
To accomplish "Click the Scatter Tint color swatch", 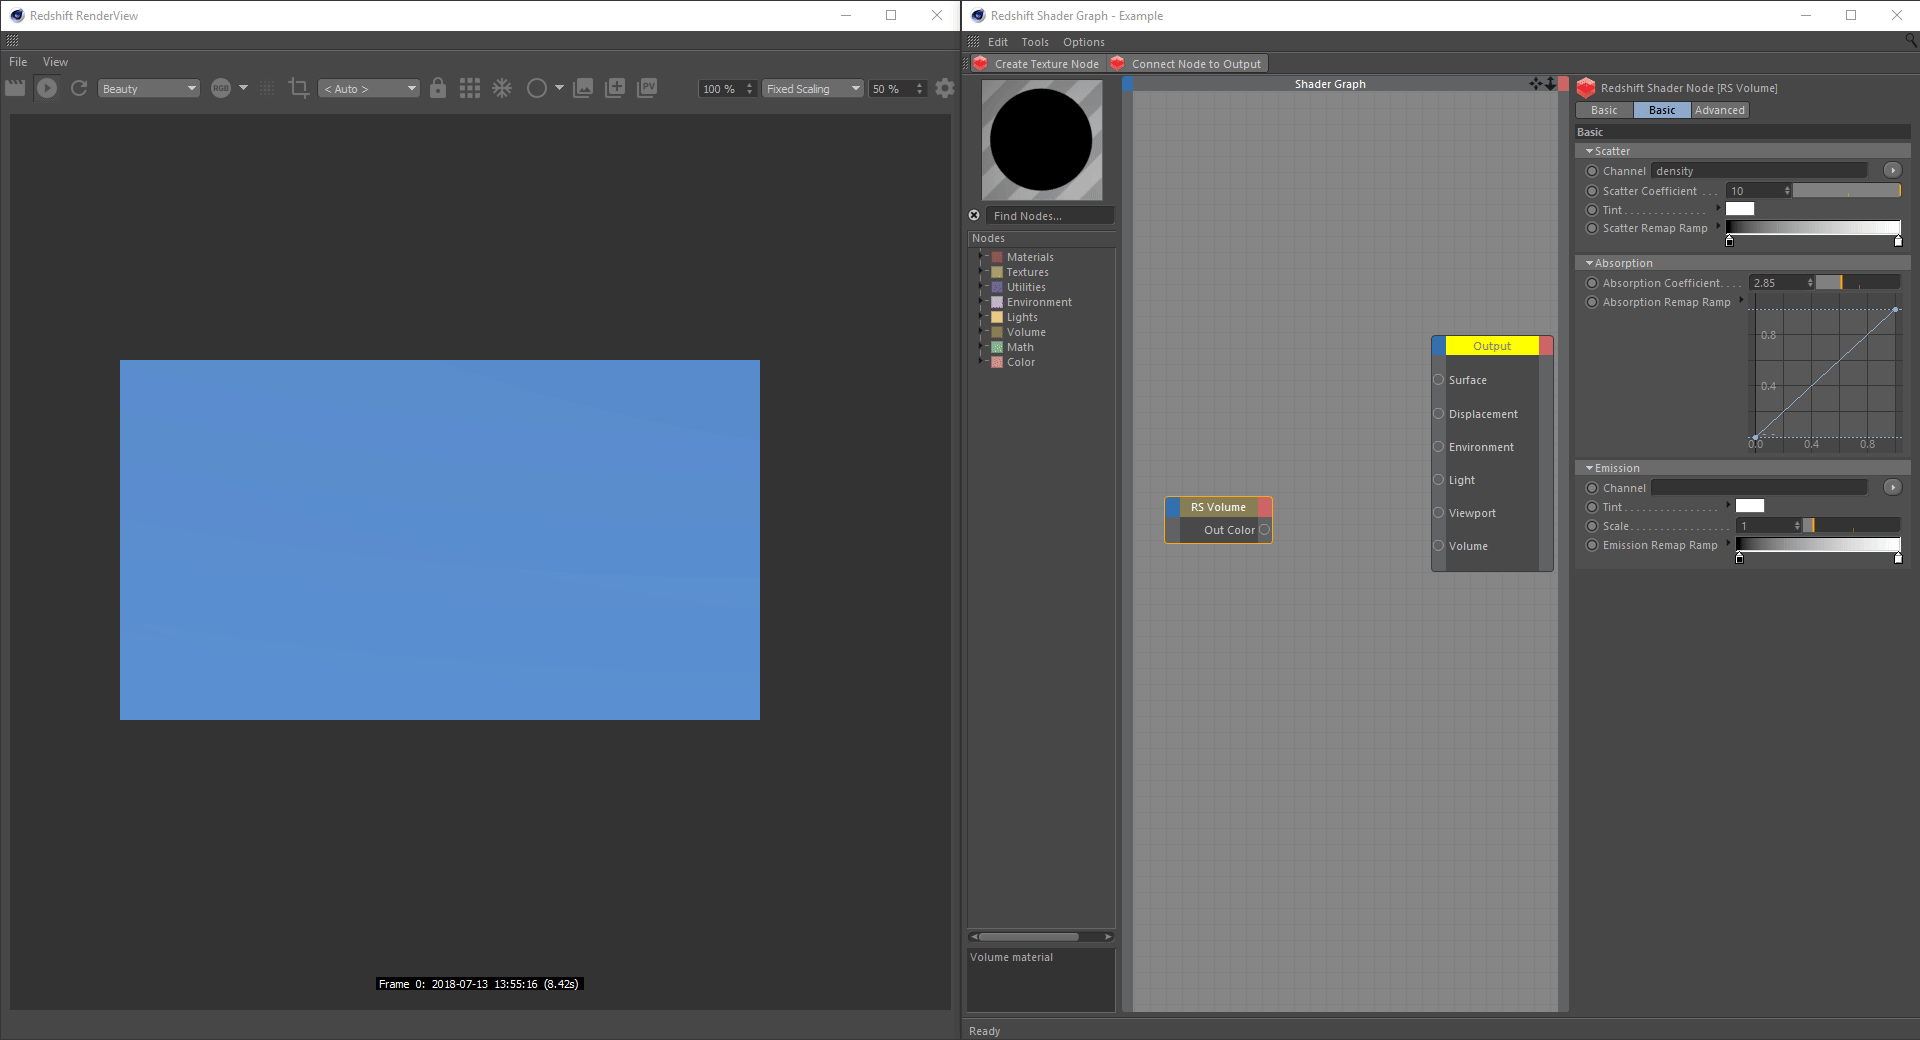I will coord(1740,209).
